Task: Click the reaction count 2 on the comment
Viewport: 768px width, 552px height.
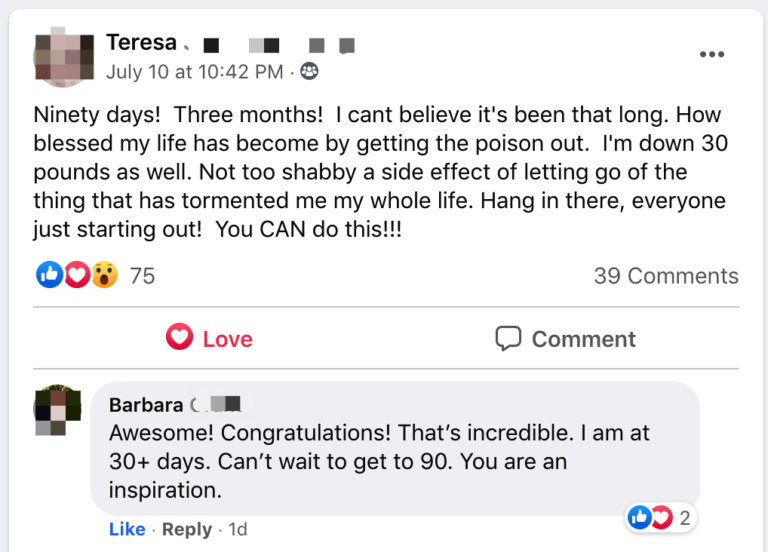Action: (685, 518)
